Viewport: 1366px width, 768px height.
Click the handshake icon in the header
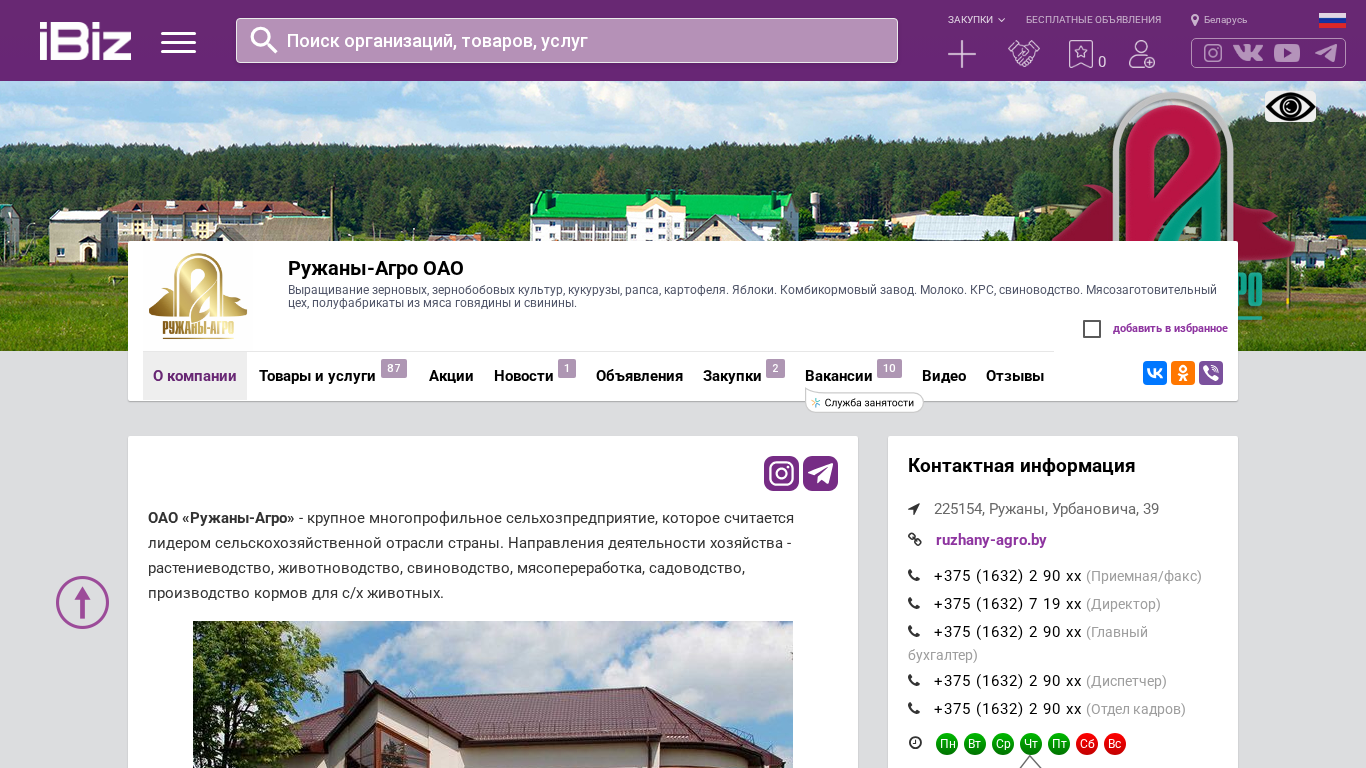pyautogui.click(x=1023, y=54)
